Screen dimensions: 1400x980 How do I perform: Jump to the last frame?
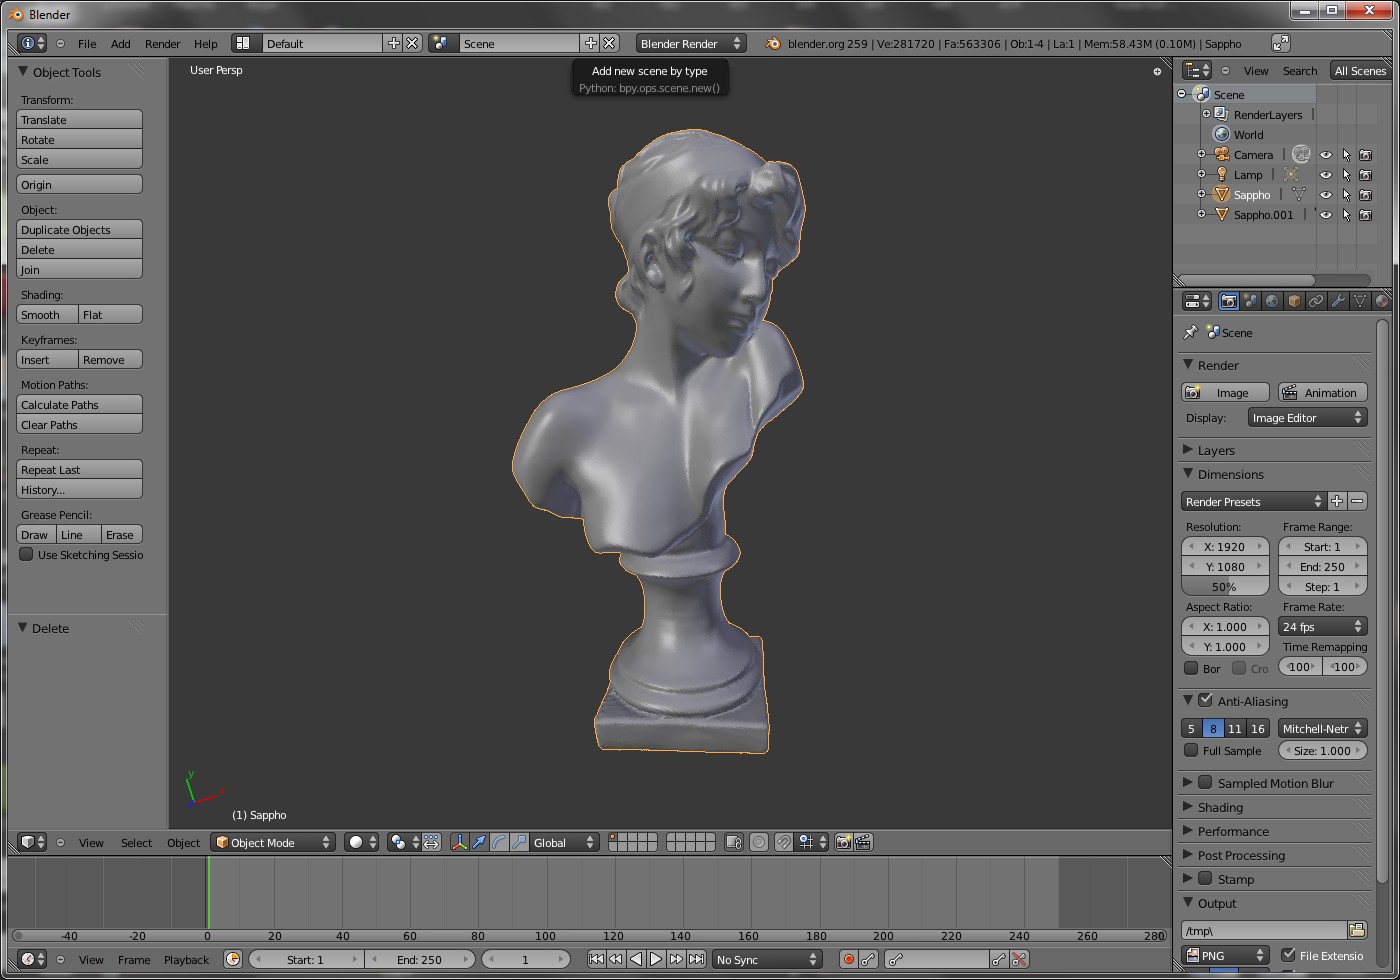coord(696,959)
